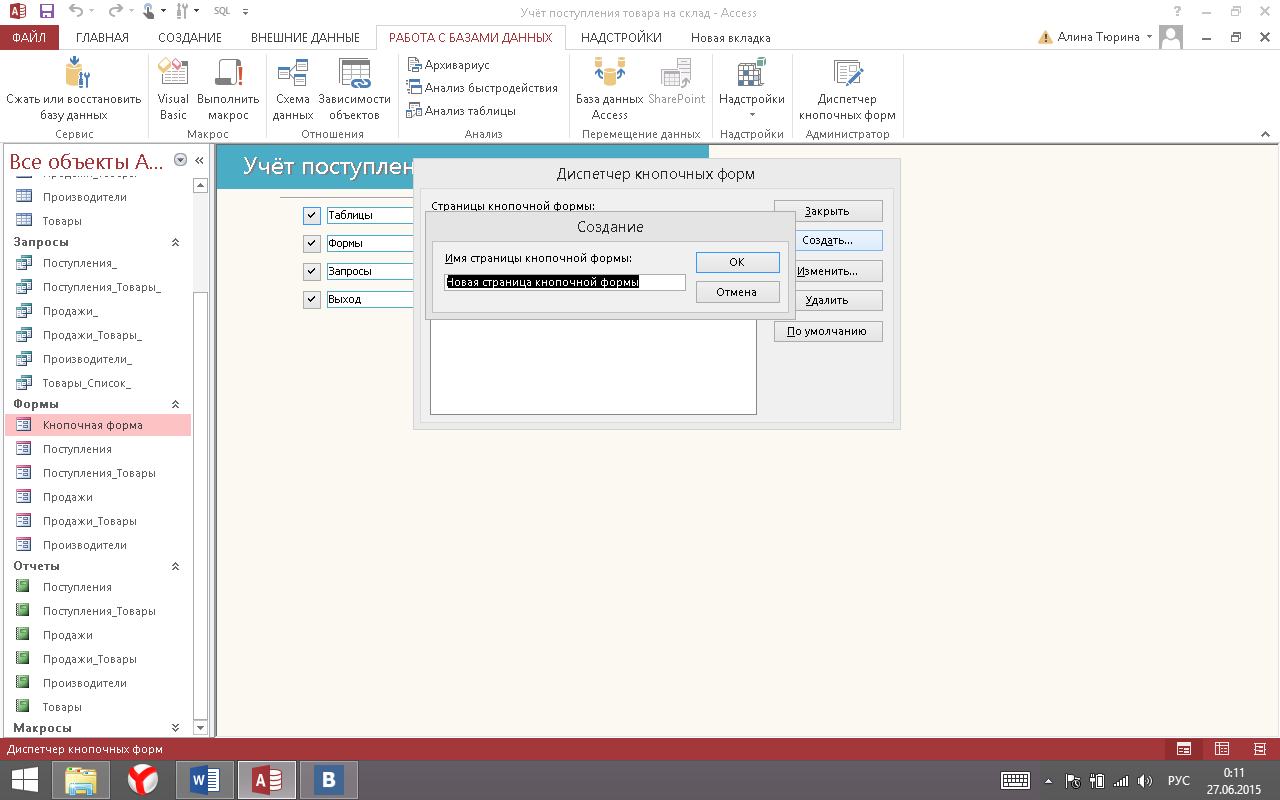1280x800 pixels.
Task: Click По умолчанию button
Action: [828, 331]
